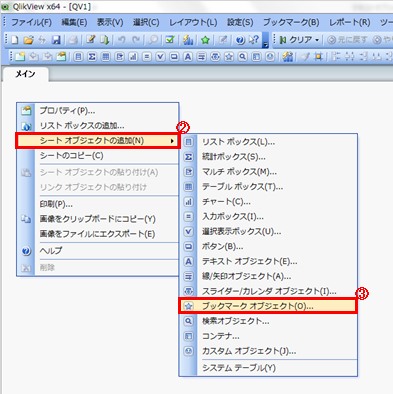Image resolution: width=393 pixels, height=394 pixels.
Task: Choose 画像をファイルにエクスポート(E) entry
Action: click(x=98, y=234)
